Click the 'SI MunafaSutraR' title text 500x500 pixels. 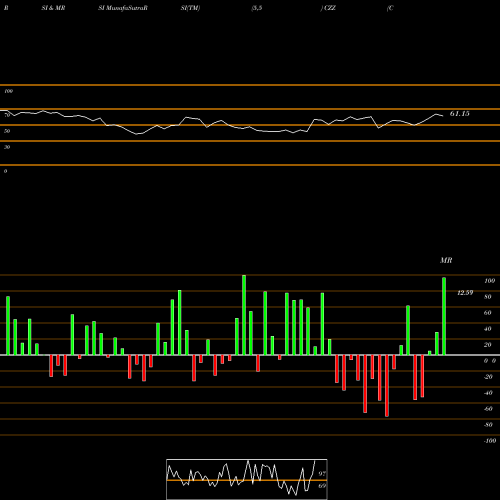tap(123, 8)
